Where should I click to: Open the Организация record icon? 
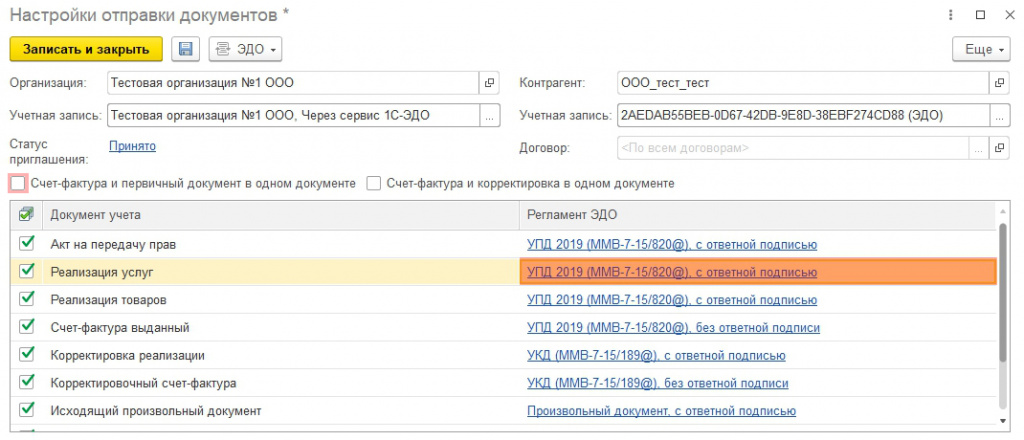tap(489, 82)
